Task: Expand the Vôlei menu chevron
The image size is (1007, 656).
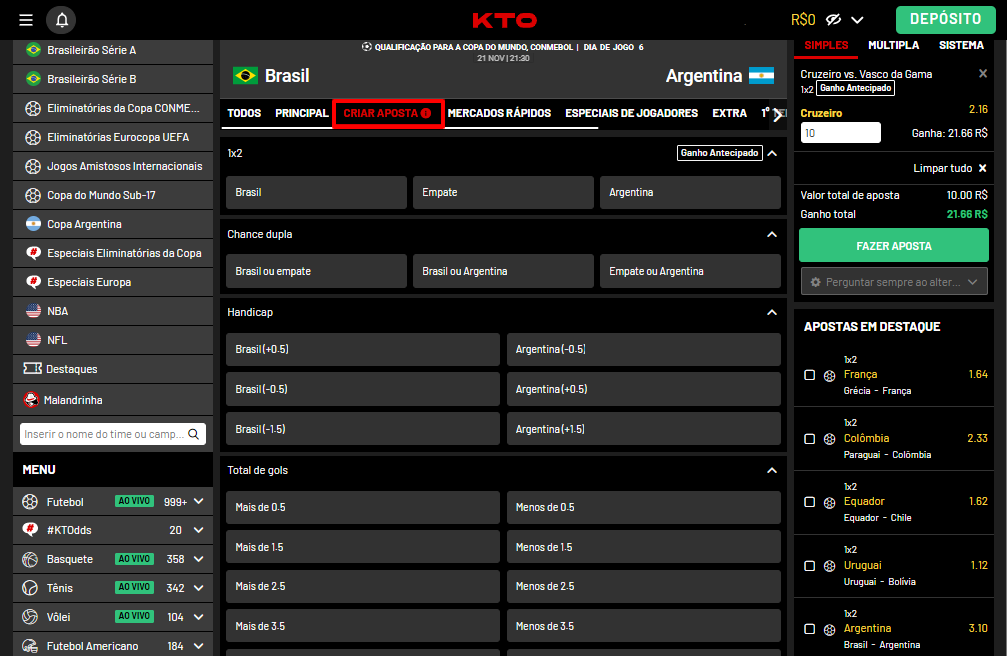Action: (x=198, y=617)
